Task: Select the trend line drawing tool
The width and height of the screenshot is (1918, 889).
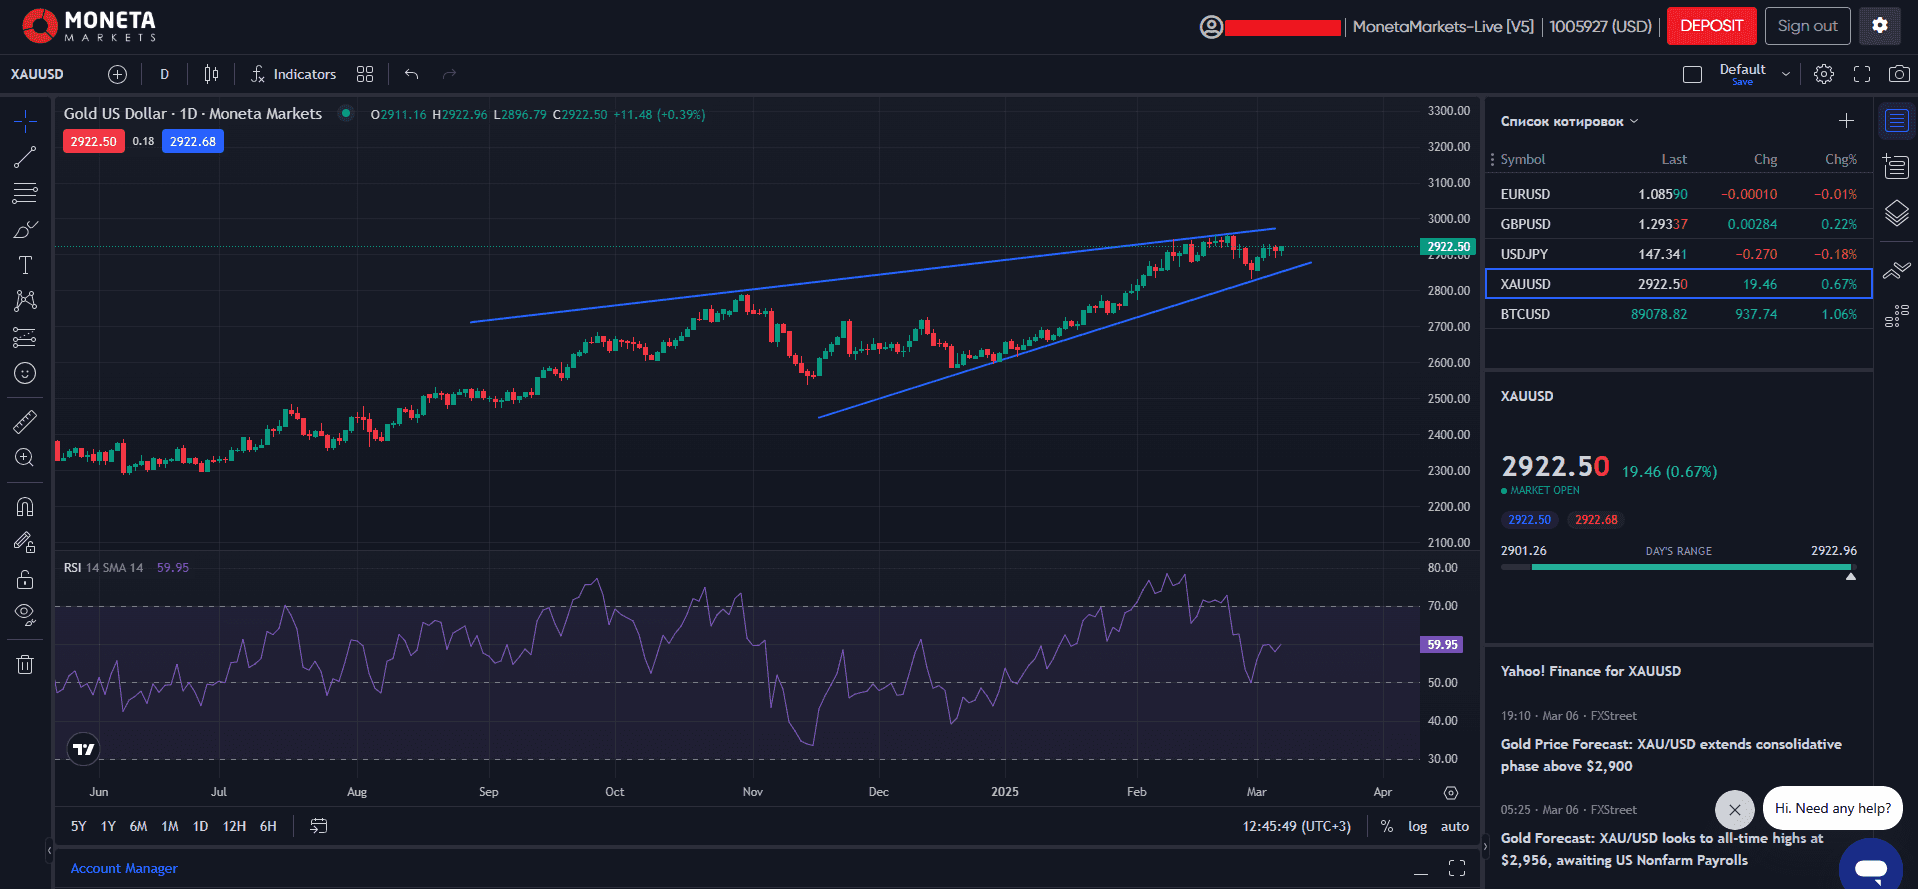Action: 25,157
